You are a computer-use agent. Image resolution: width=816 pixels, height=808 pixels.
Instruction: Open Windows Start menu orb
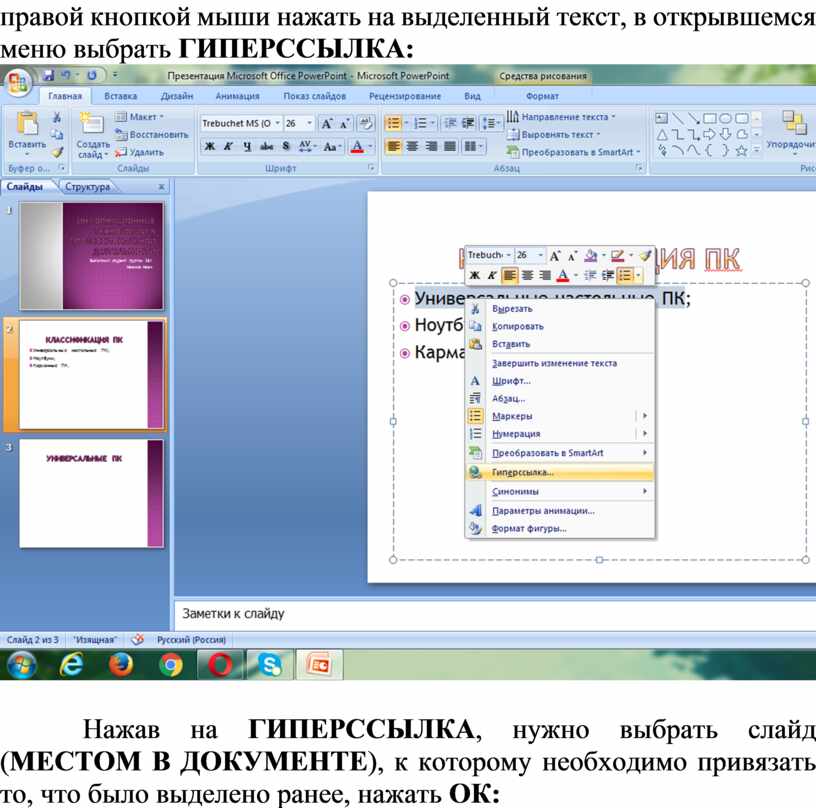21,664
